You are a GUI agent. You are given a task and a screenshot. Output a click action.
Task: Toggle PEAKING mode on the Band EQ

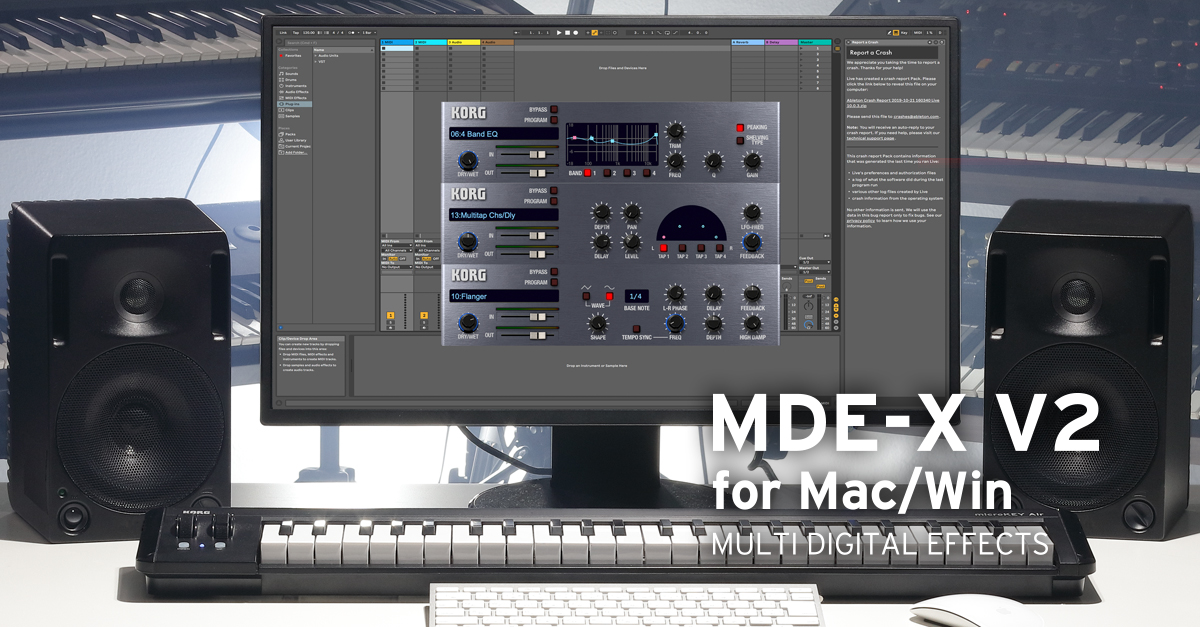740,128
